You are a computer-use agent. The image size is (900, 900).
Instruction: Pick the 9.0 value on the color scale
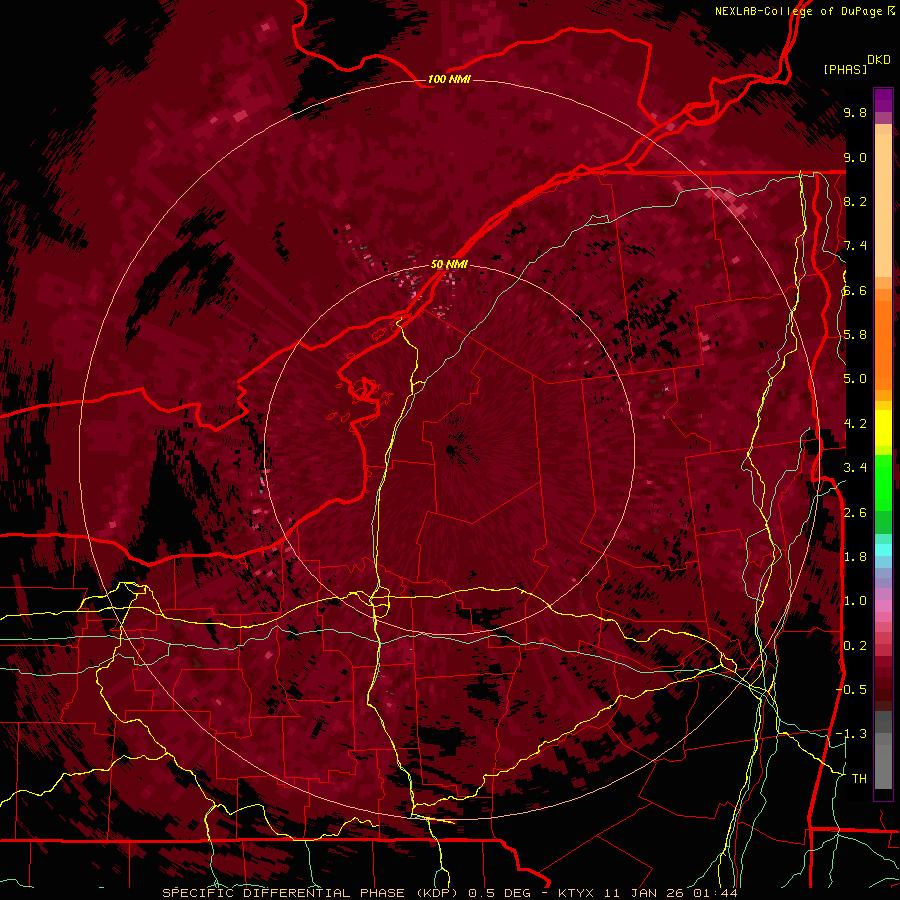[855, 158]
